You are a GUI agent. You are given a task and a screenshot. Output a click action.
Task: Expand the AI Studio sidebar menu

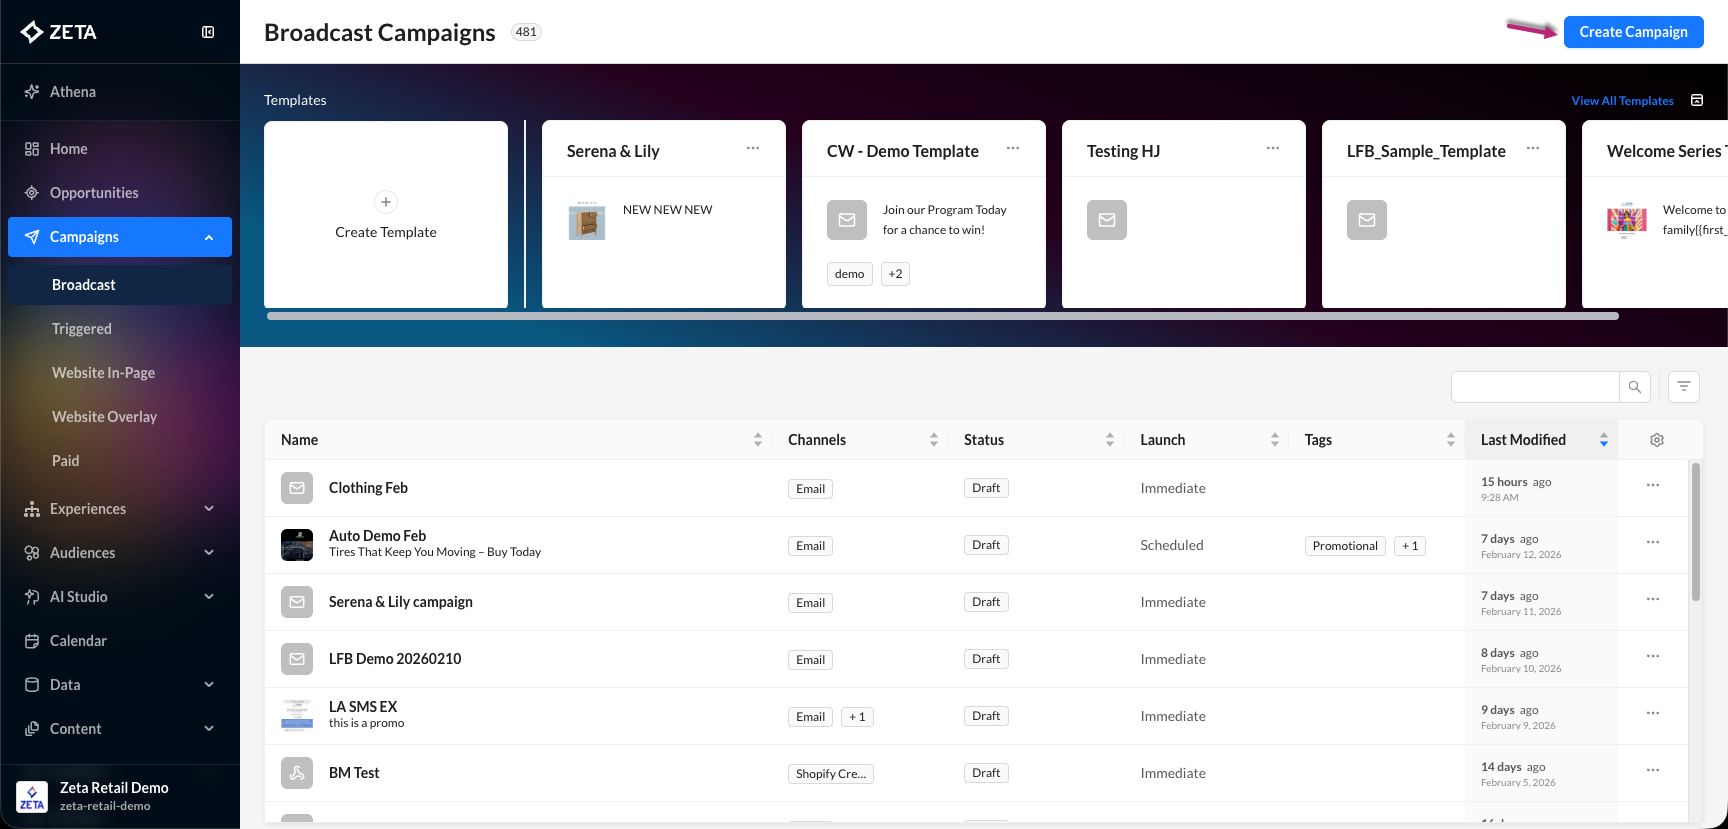point(209,597)
